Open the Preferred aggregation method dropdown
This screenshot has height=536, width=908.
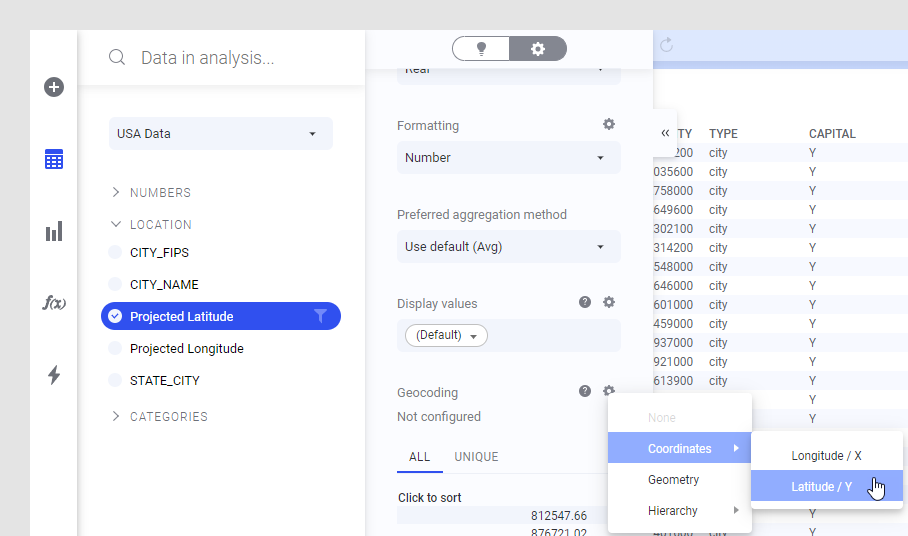508,247
